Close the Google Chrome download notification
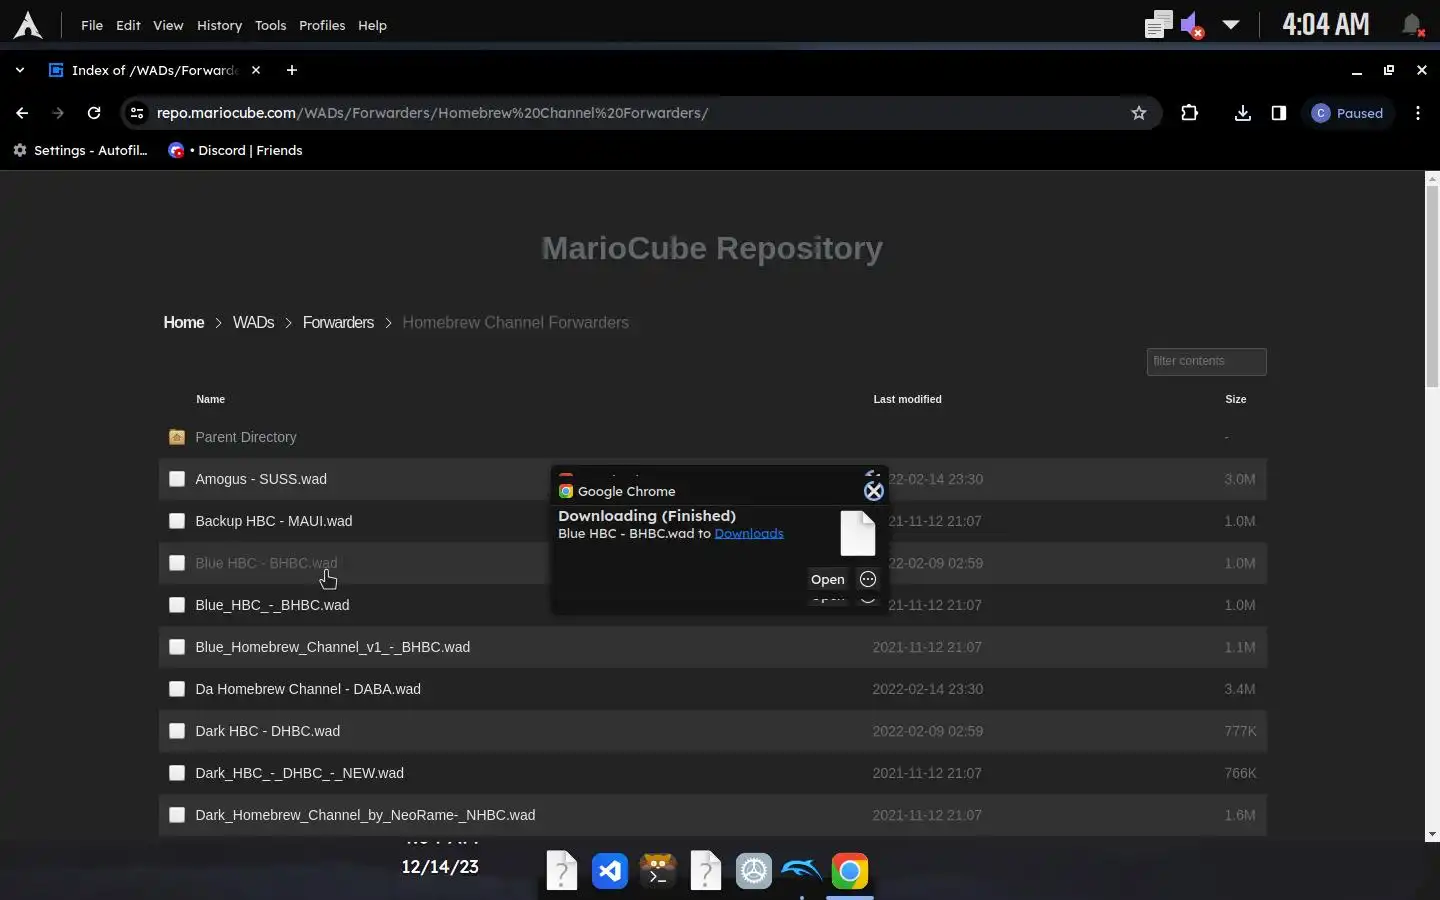The height and width of the screenshot is (900, 1440). [x=874, y=491]
